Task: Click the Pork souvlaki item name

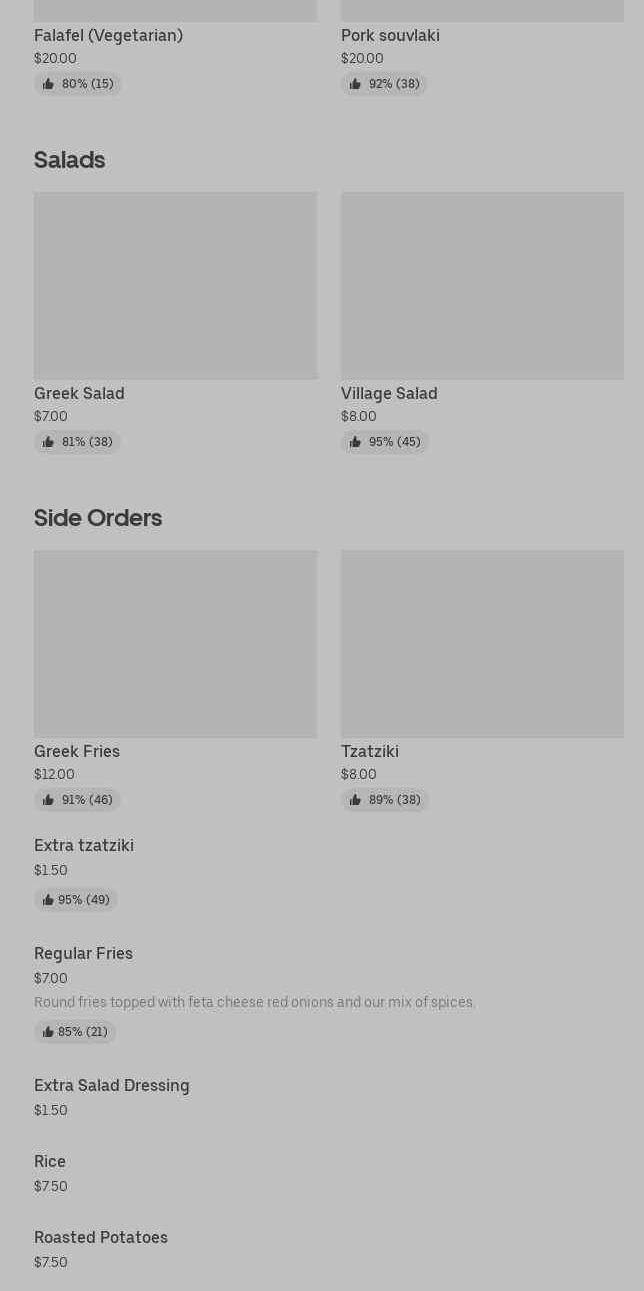Action: point(390,36)
